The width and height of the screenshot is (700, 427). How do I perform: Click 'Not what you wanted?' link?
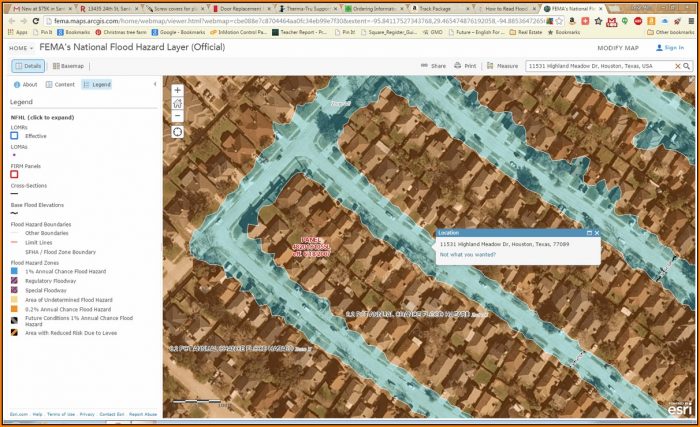pyautogui.click(x=468, y=254)
